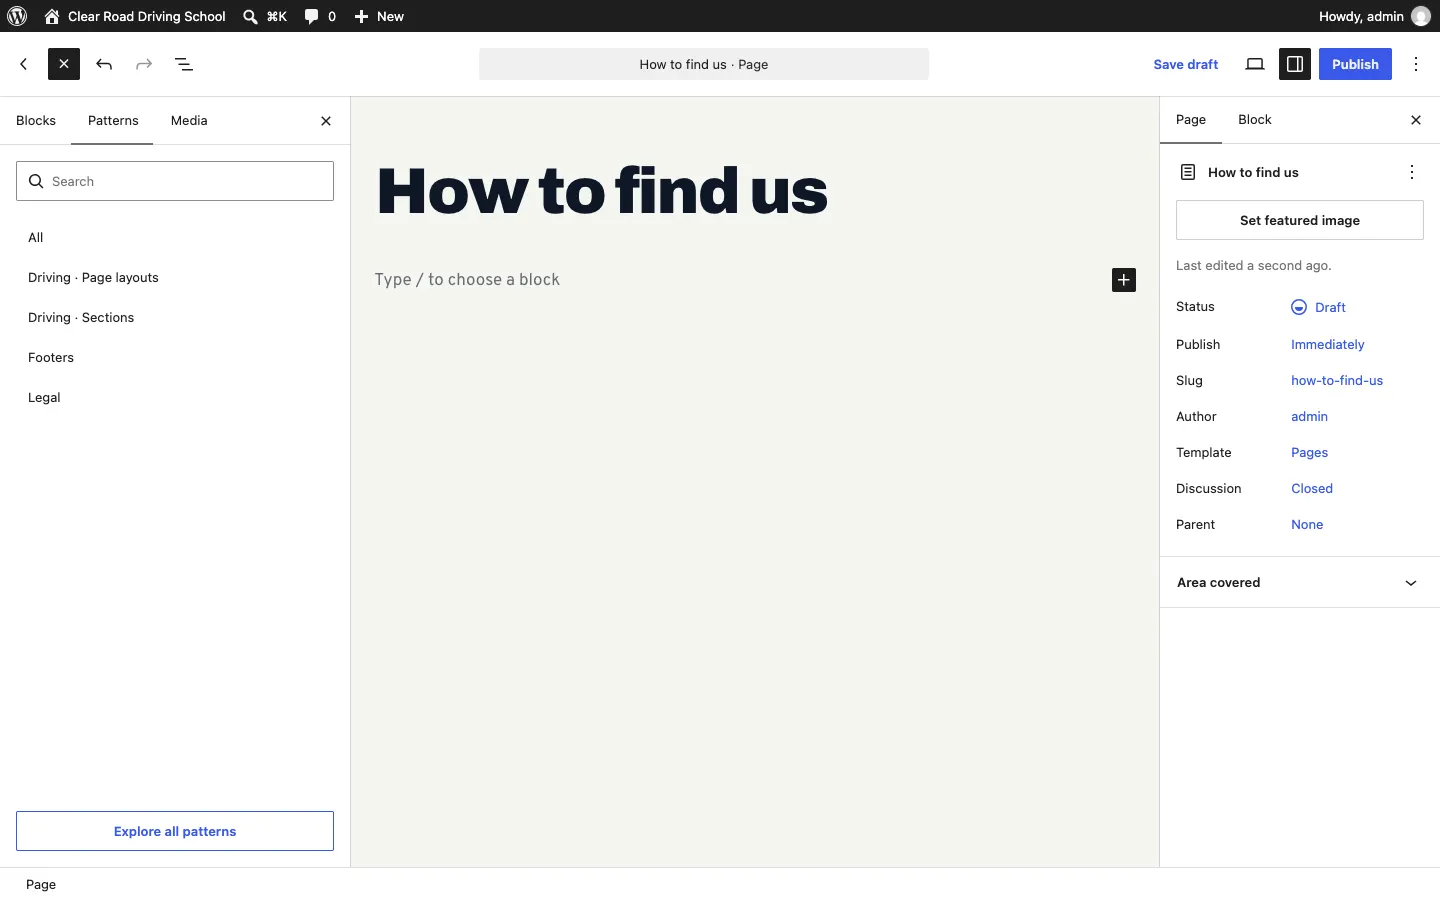Click Explore all patterns
Image resolution: width=1440 pixels, height=900 pixels.
click(x=175, y=831)
